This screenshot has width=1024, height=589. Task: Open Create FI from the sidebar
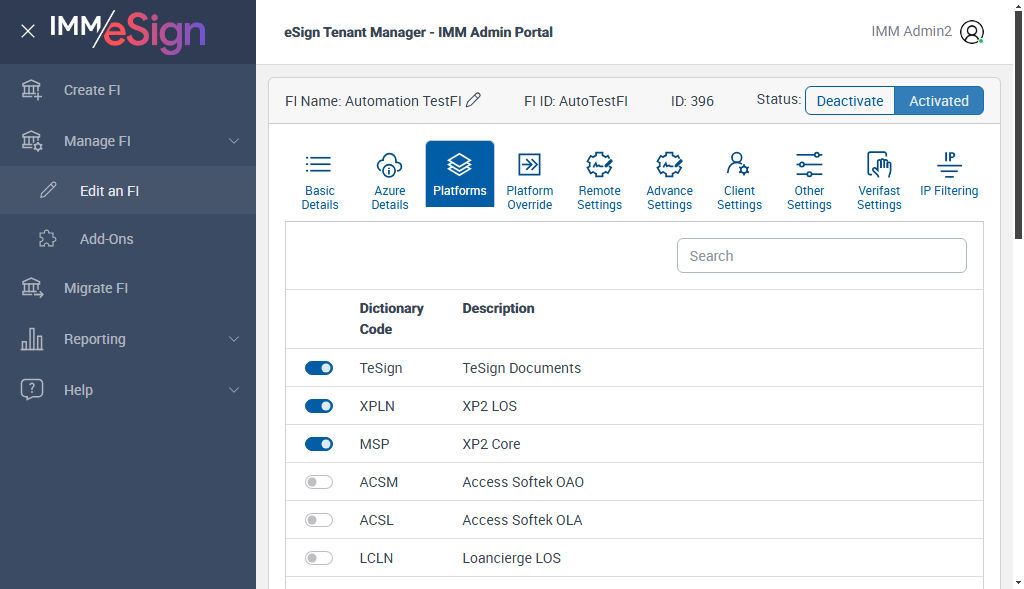click(92, 90)
